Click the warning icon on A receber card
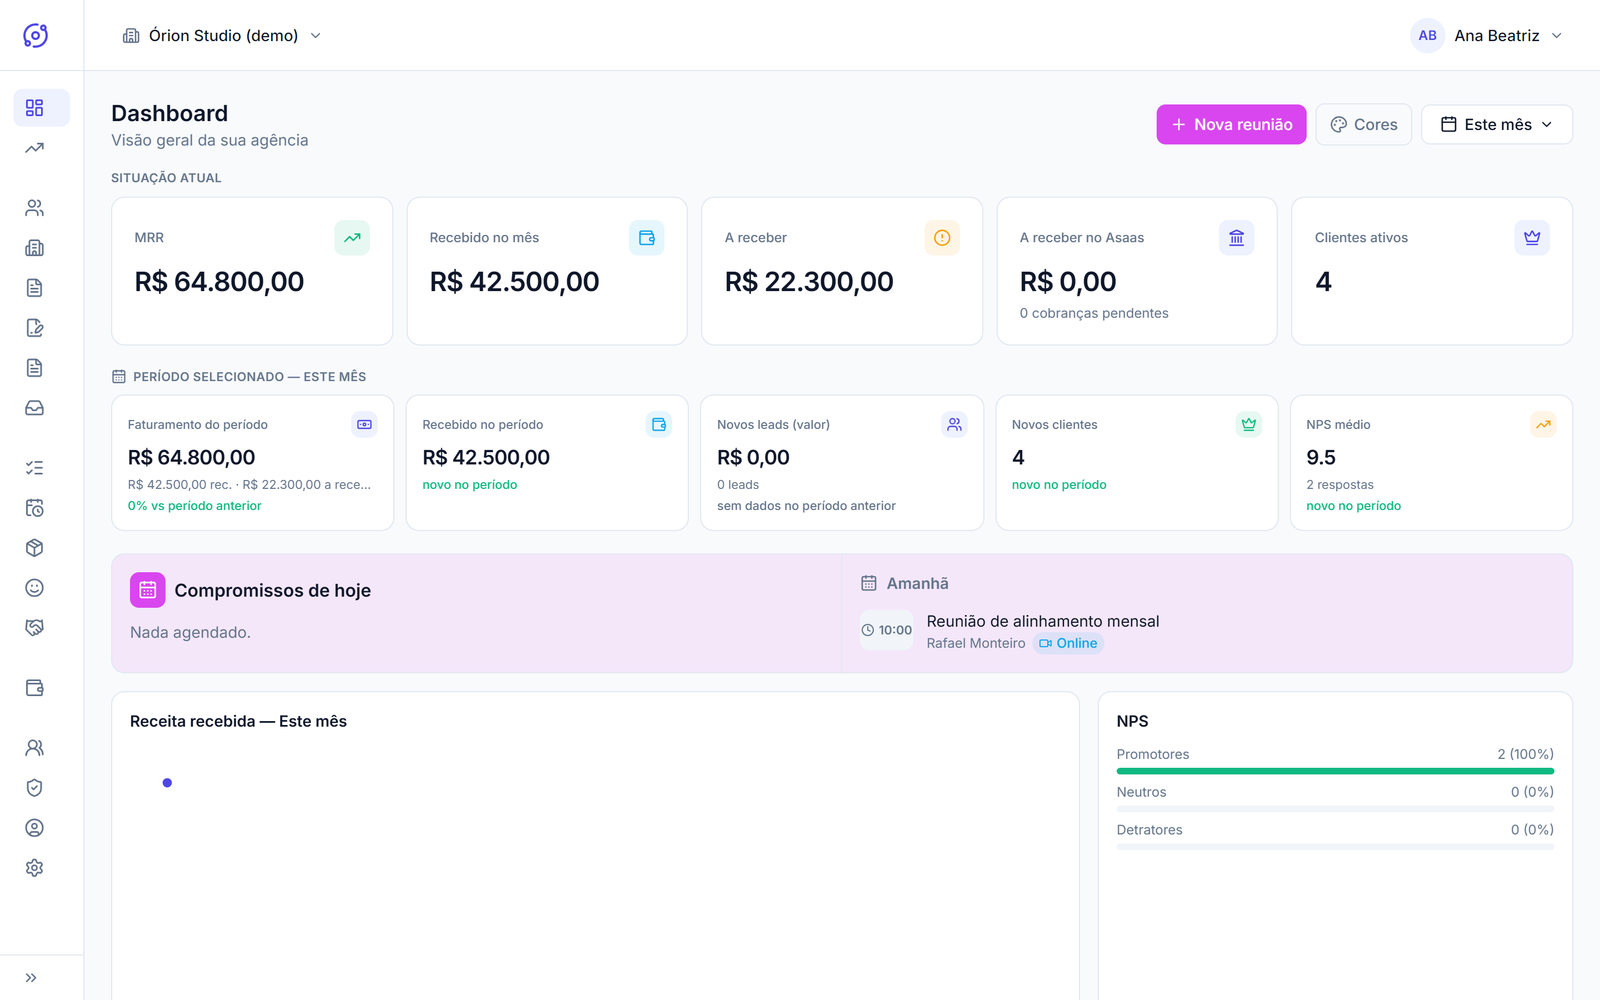Image resolution: width=1600 pixels, height=1000 pixels. point(942,238)
